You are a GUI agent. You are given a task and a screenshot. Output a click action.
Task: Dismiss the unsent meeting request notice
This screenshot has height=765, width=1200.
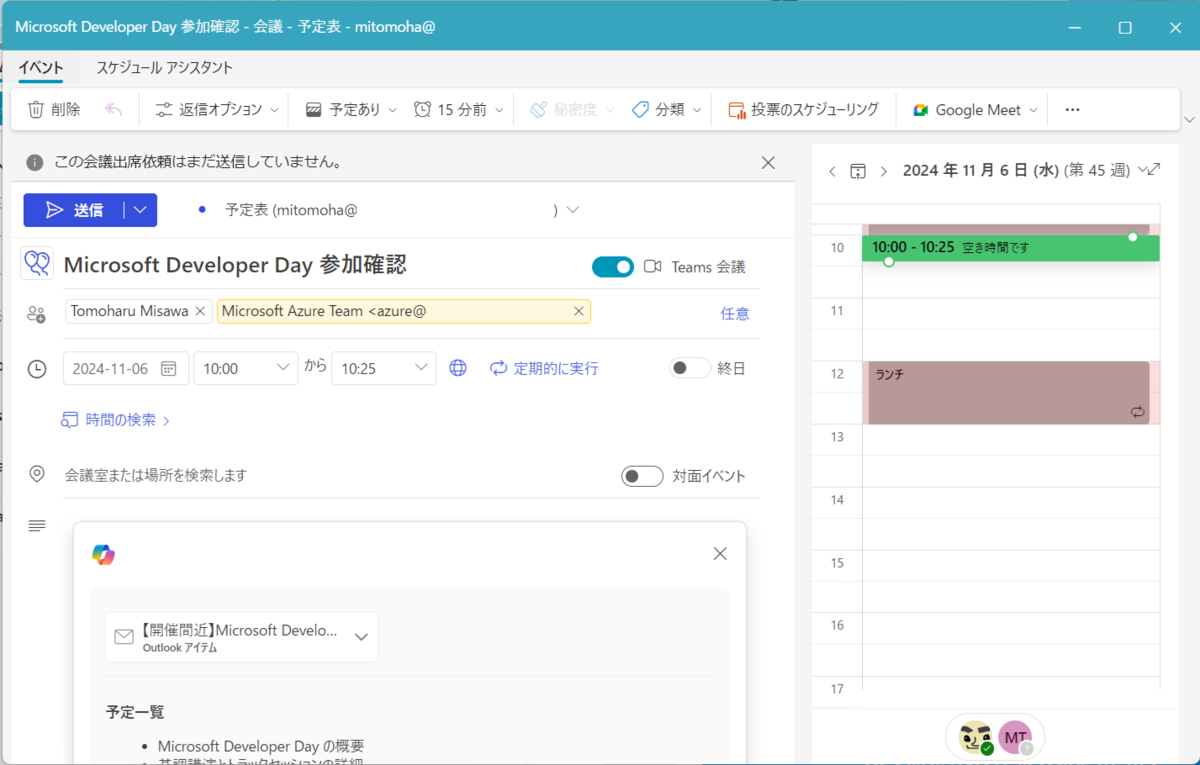click(768, 162)
